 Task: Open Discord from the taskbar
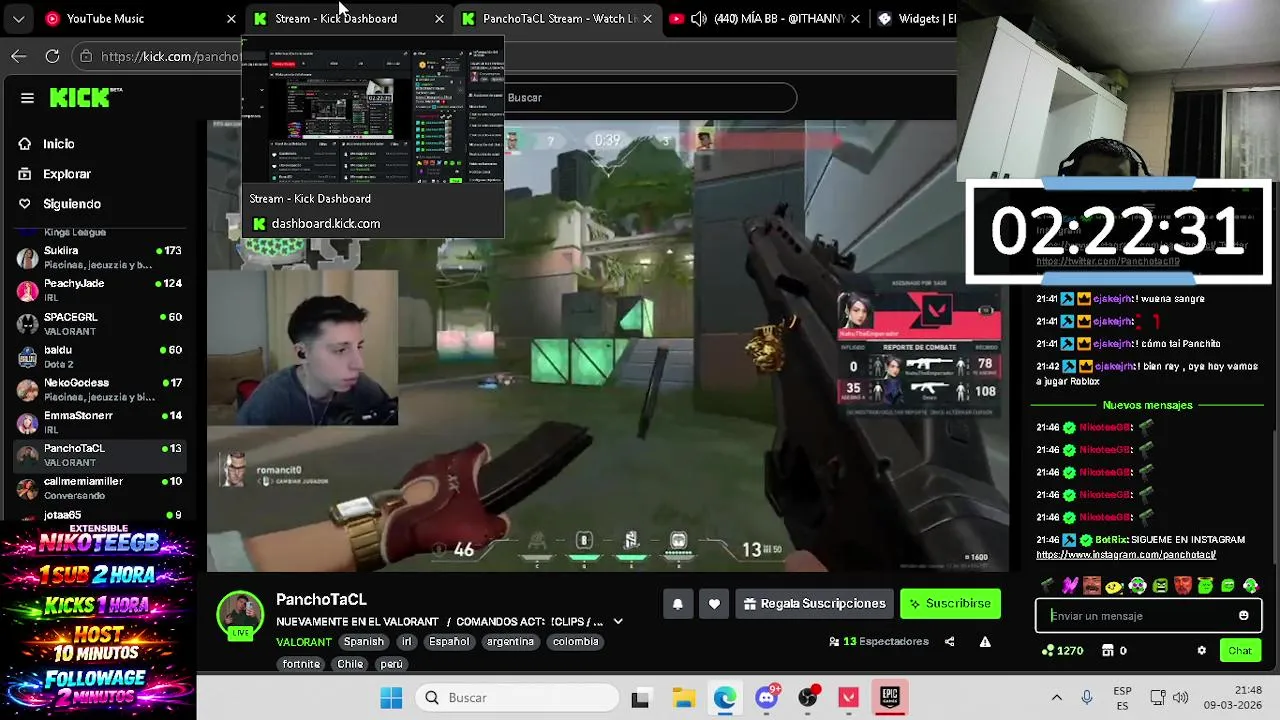767,698
